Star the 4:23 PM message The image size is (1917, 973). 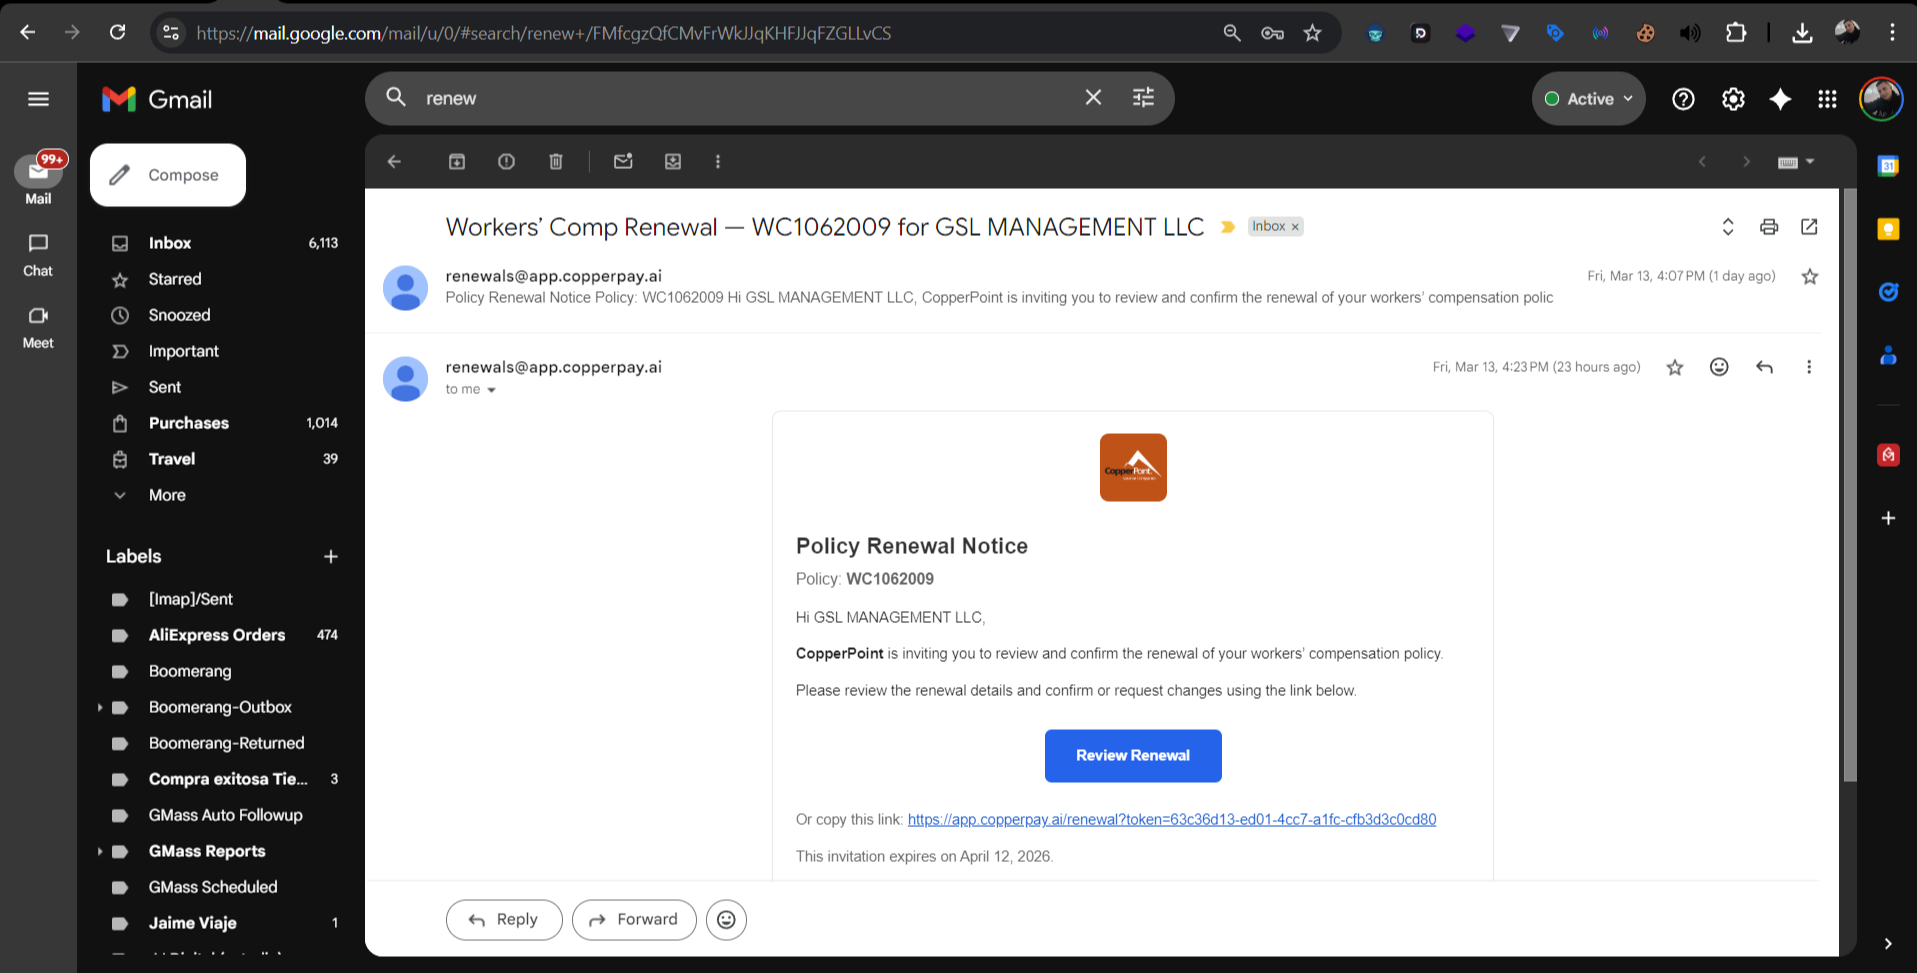1675,368
